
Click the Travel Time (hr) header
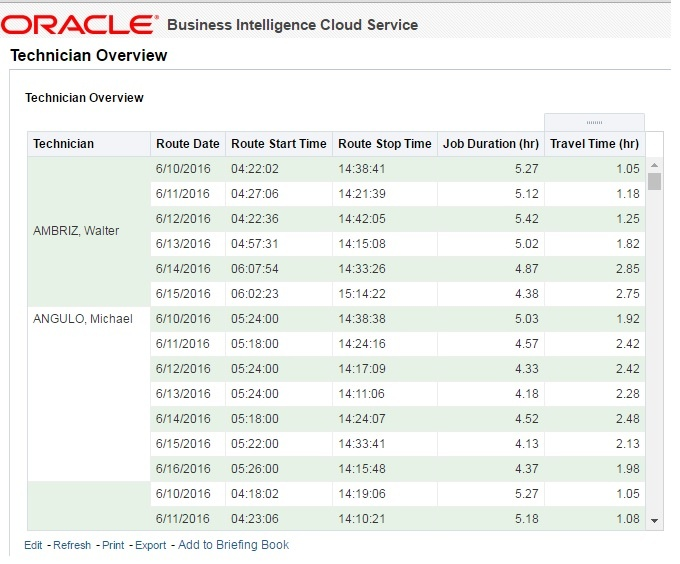click(594, 144)
